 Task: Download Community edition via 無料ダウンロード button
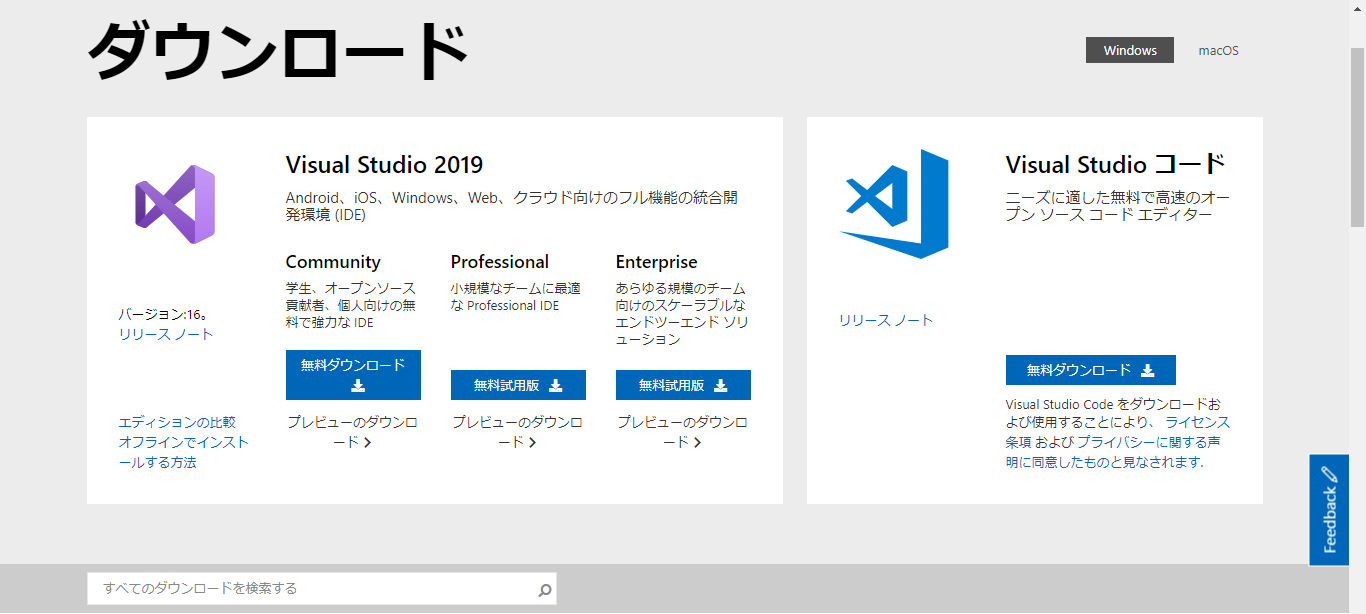click(353, 375)
